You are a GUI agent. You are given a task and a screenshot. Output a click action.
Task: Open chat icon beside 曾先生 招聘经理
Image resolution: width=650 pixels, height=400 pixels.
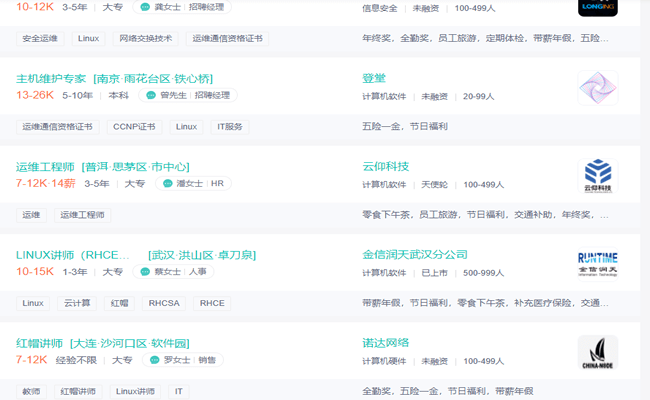tap(151, 95)
